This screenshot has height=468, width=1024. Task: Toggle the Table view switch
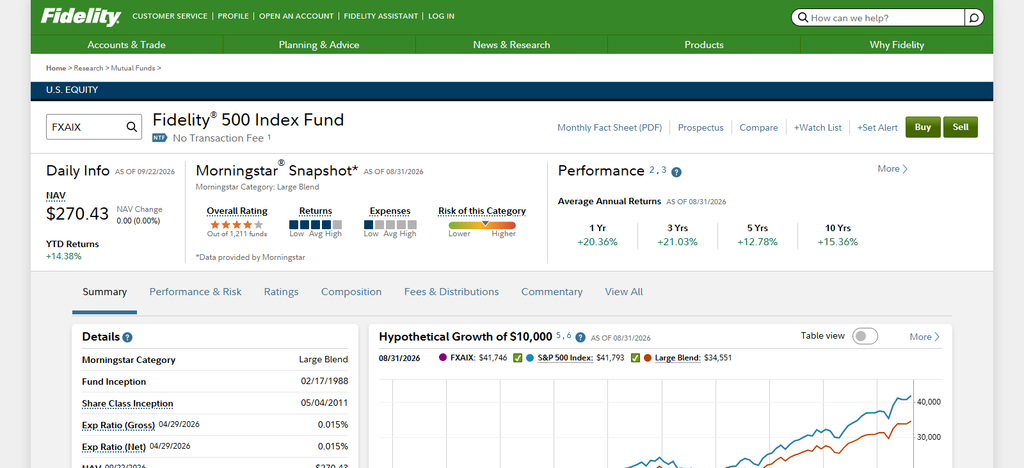coord(865,336)
